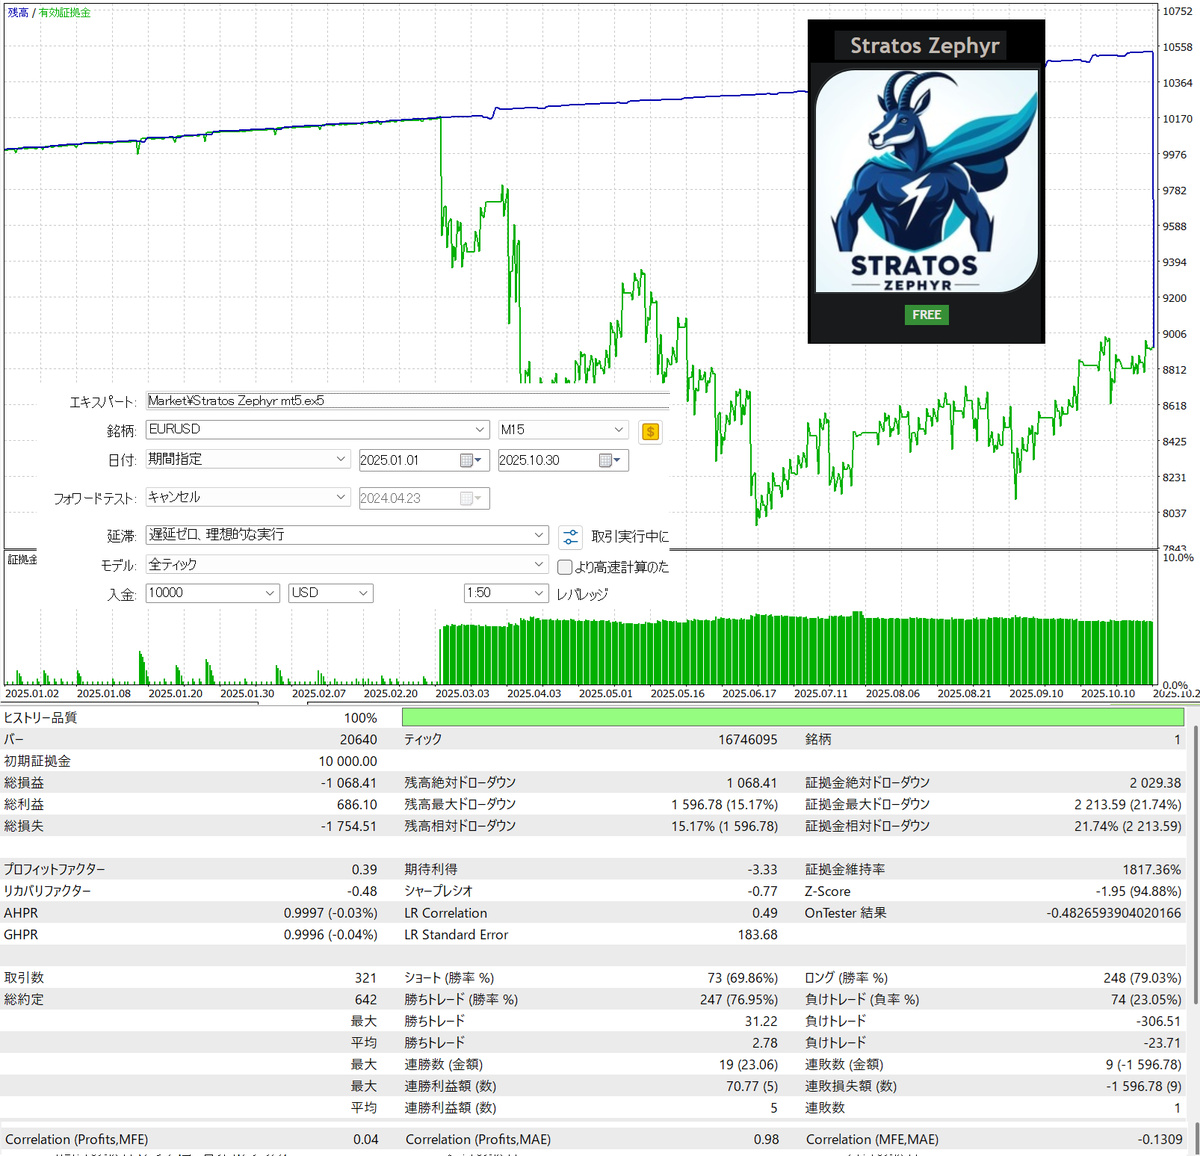Image resolution: width=1200 pixels, height=1156 pixels.
Task: Select GHPR value 0.9996 (-0.04%)
Action: 330,935
